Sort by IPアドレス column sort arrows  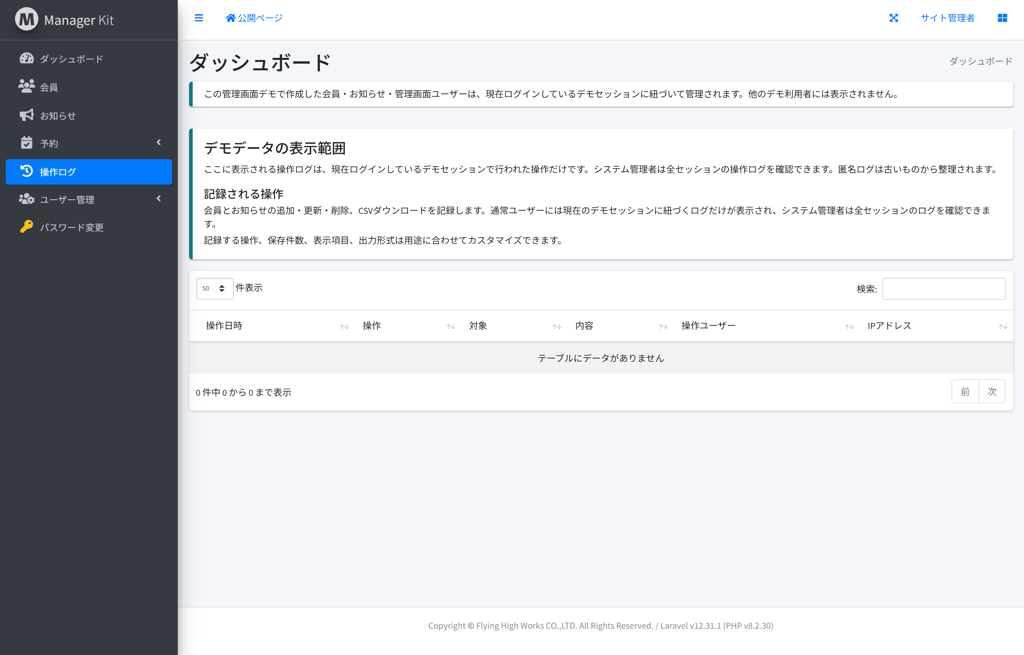[1003, 326]
